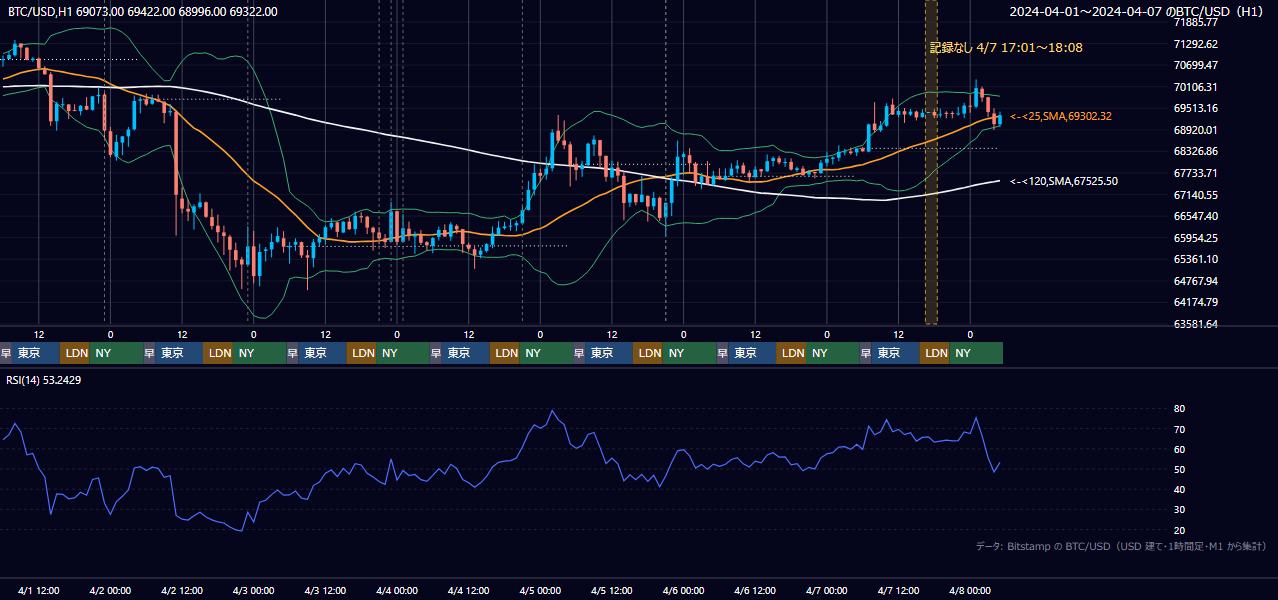Click price axis value 68326.86
The image size is (1278, 600).
[x=1195, y=151]
